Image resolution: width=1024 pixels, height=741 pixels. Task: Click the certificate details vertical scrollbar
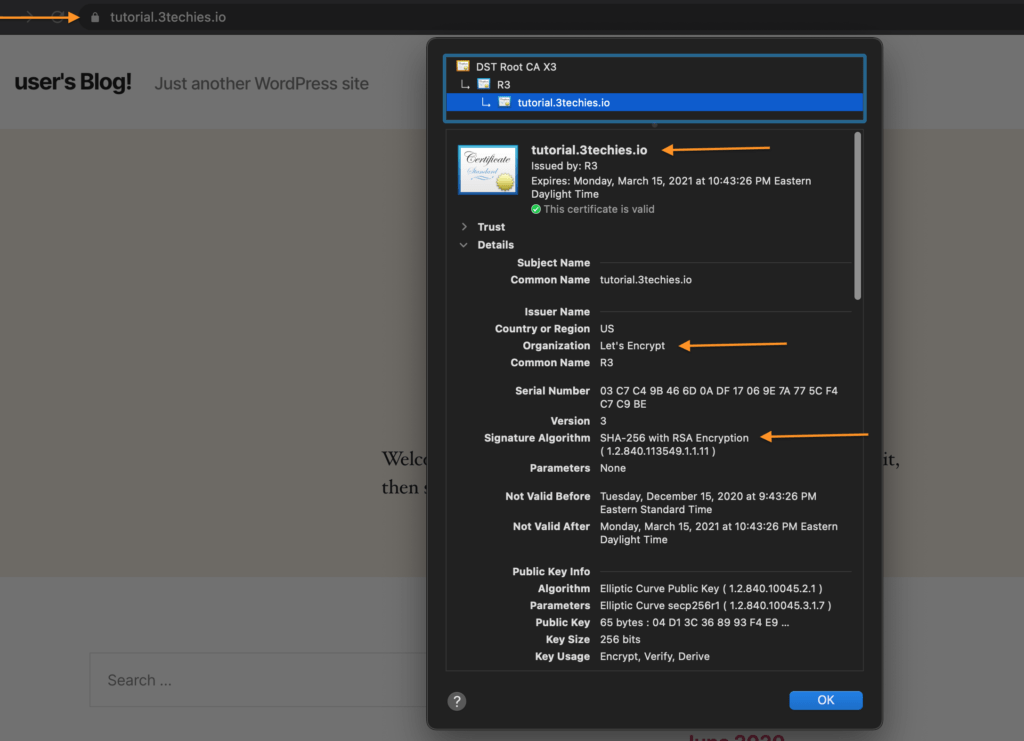856,215
